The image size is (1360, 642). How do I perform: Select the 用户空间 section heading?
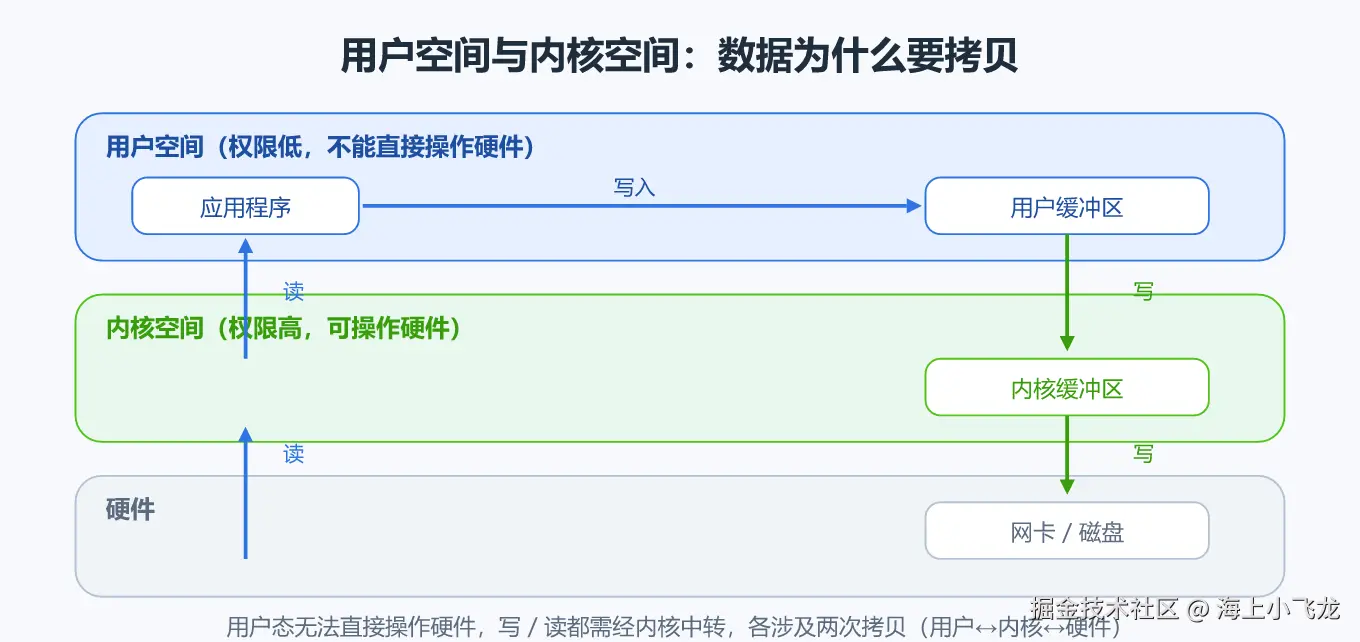pyautogui.click(x=321, y=147)
